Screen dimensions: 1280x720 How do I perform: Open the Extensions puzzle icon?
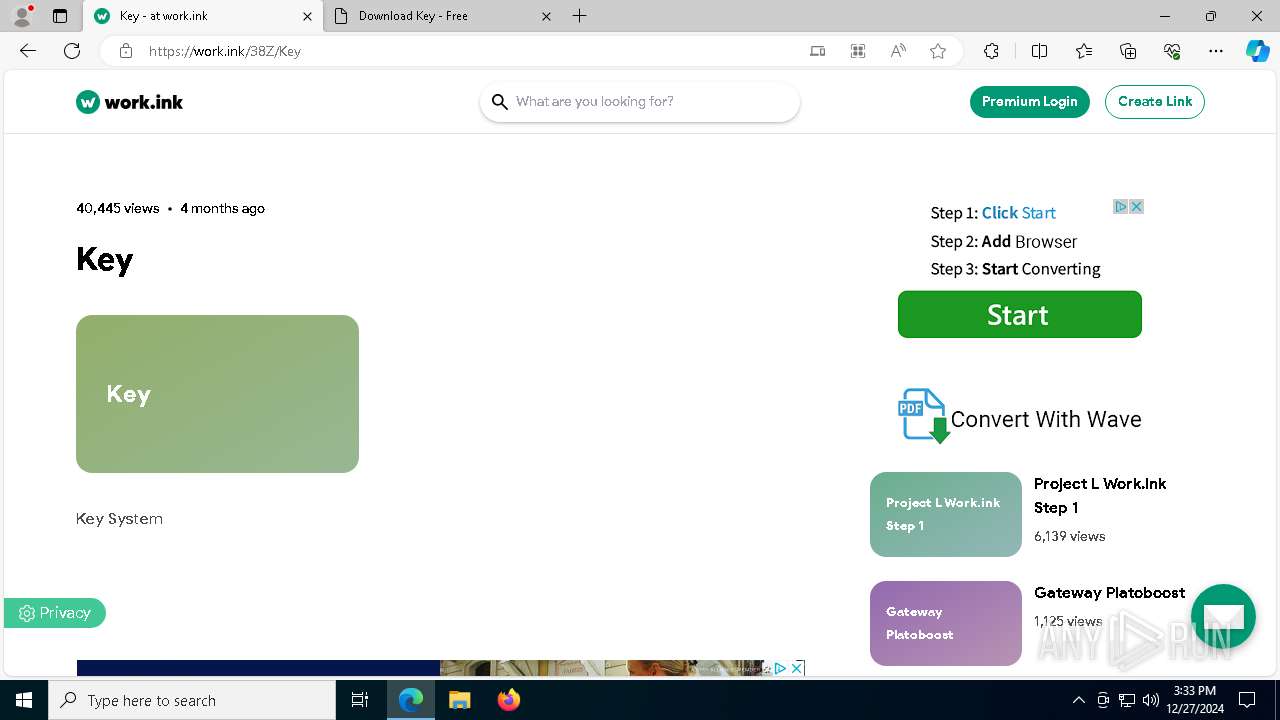(x=991, y=51)
